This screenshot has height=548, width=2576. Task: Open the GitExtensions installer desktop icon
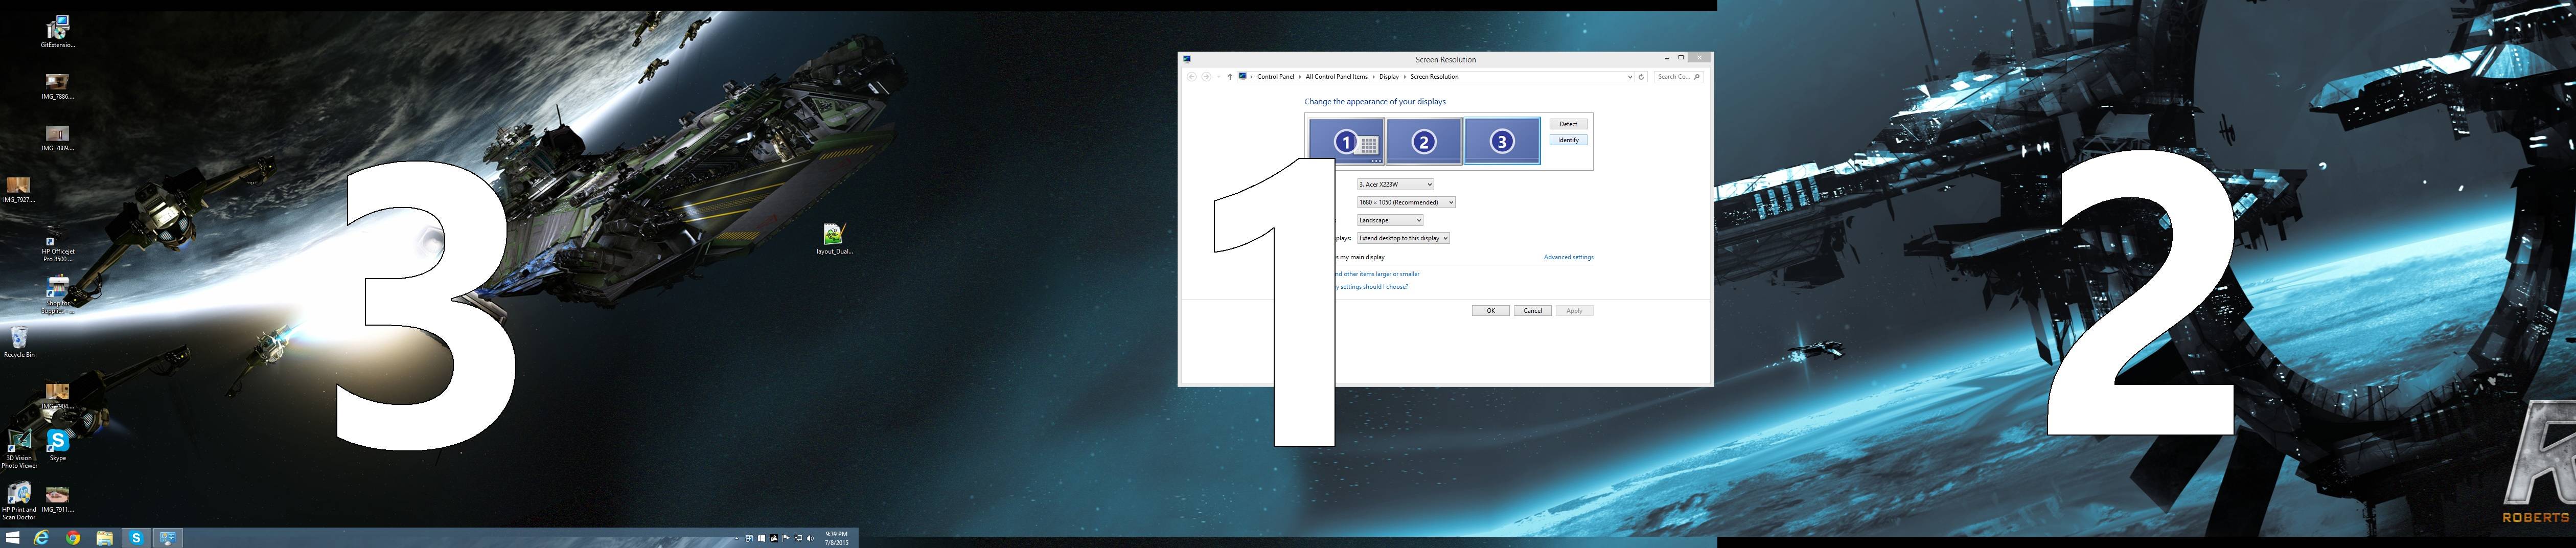[58, 31]
